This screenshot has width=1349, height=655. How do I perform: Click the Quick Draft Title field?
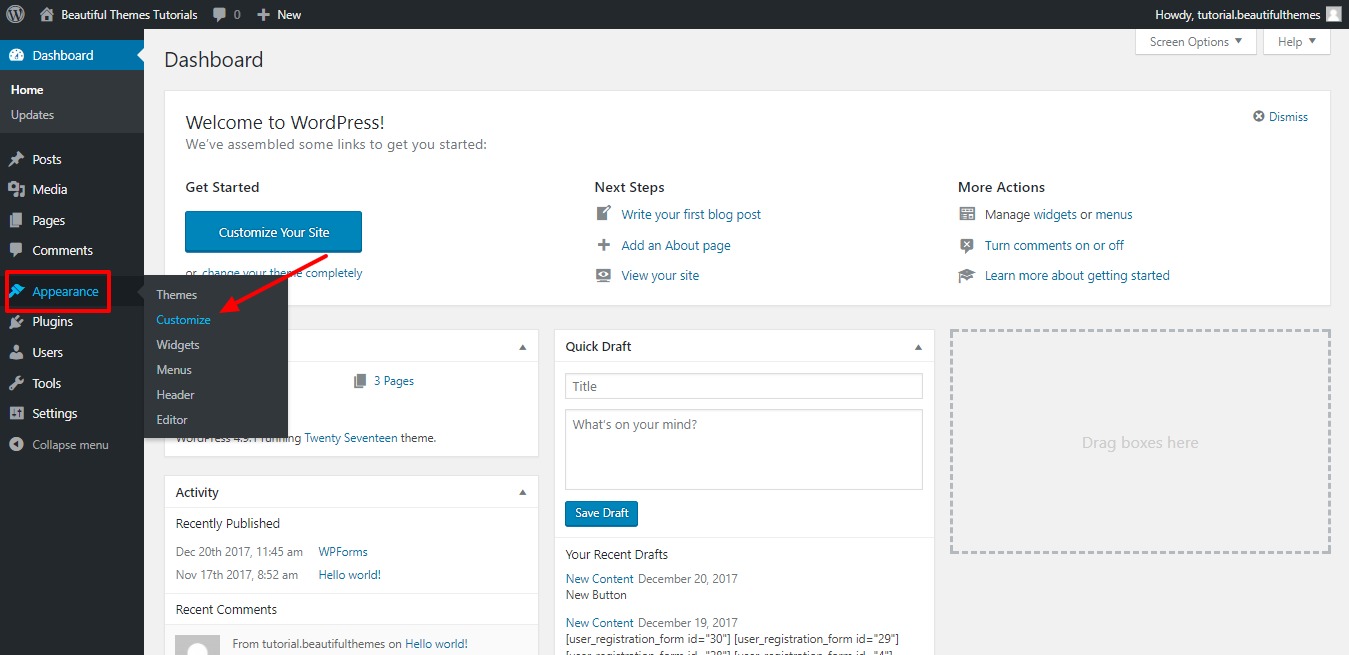point(743,386)
